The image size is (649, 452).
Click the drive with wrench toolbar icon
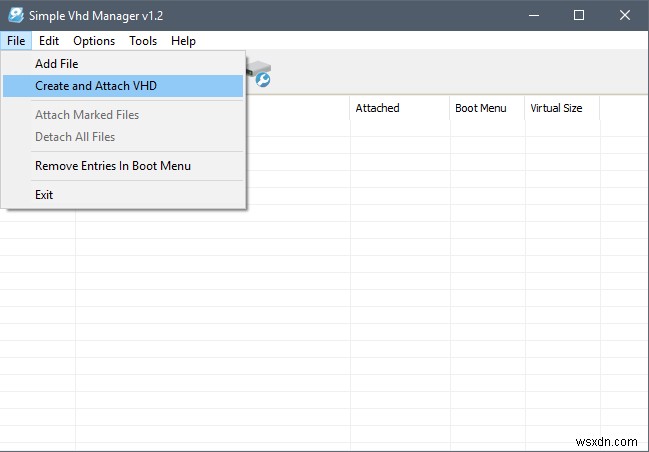[259, 73]
